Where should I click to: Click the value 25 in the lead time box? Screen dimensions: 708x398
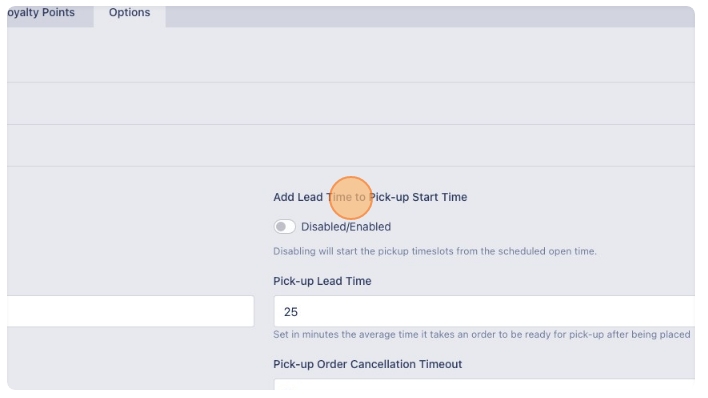(x=291, y=312)
